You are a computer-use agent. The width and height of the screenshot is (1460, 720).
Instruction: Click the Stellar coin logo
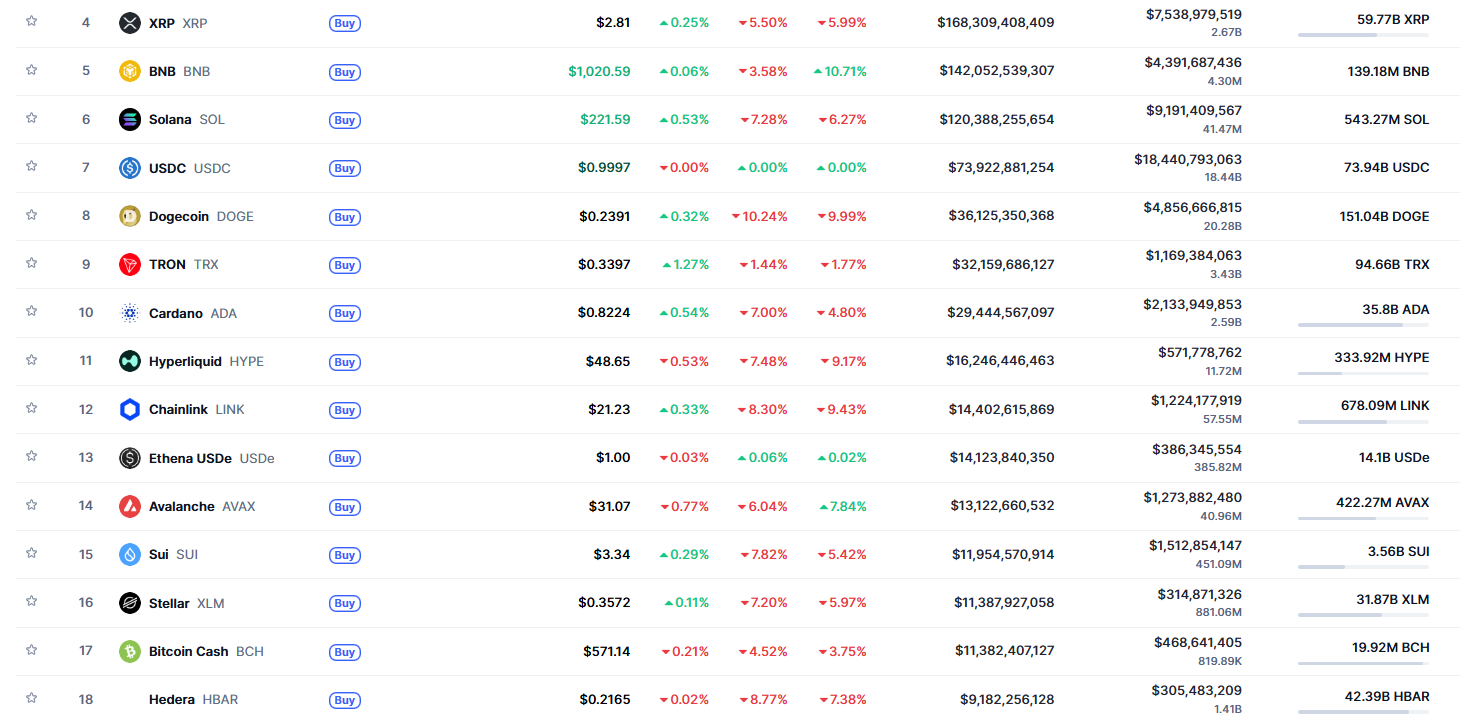(x=129, y=603)
